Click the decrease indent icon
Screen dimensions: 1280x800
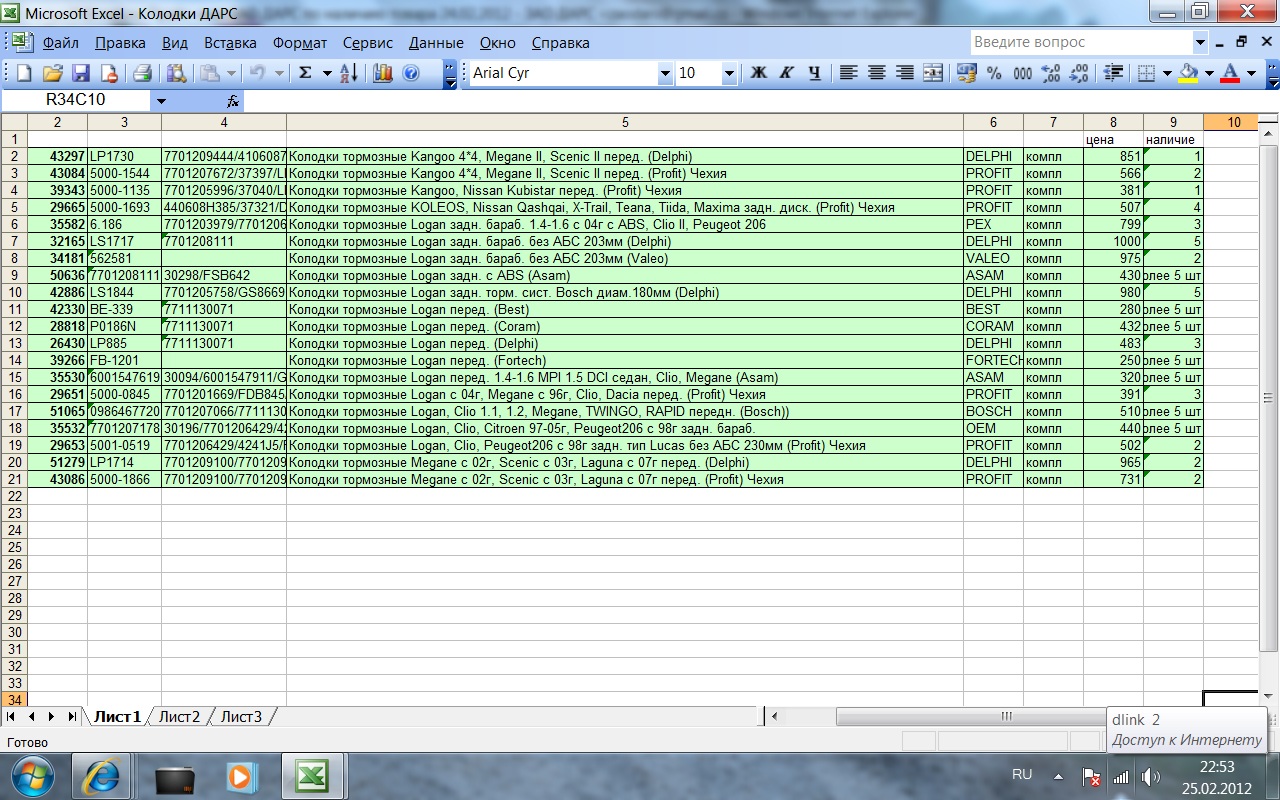[1113, 73]
